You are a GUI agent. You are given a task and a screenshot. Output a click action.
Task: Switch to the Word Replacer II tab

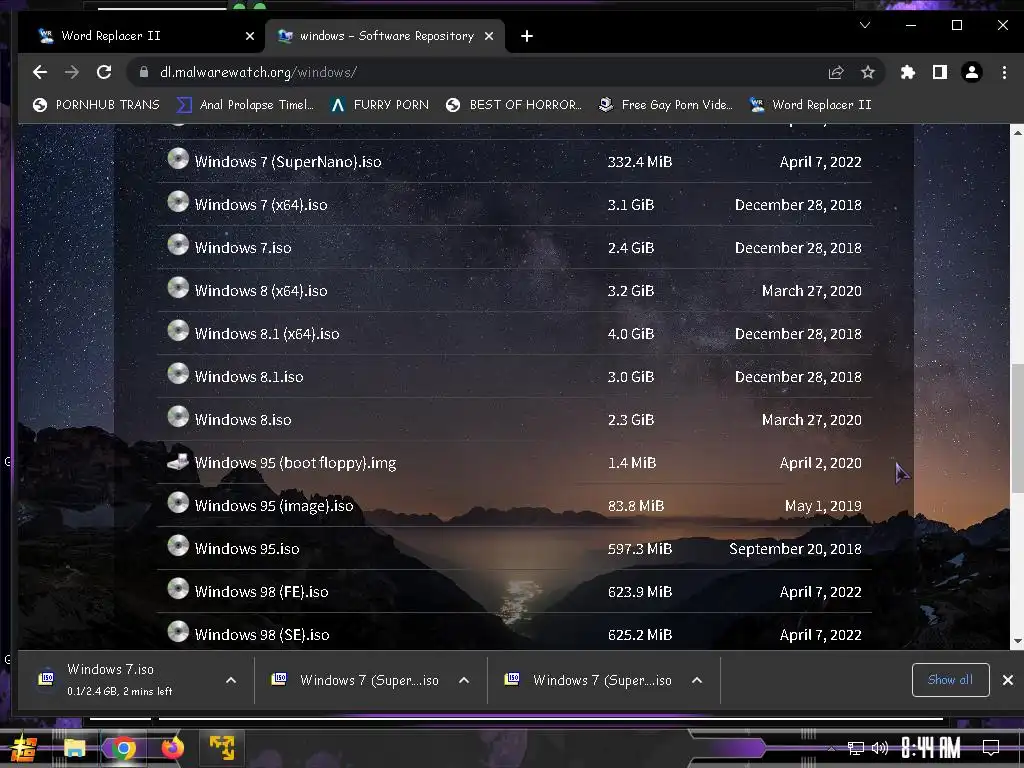pos(142,36)
